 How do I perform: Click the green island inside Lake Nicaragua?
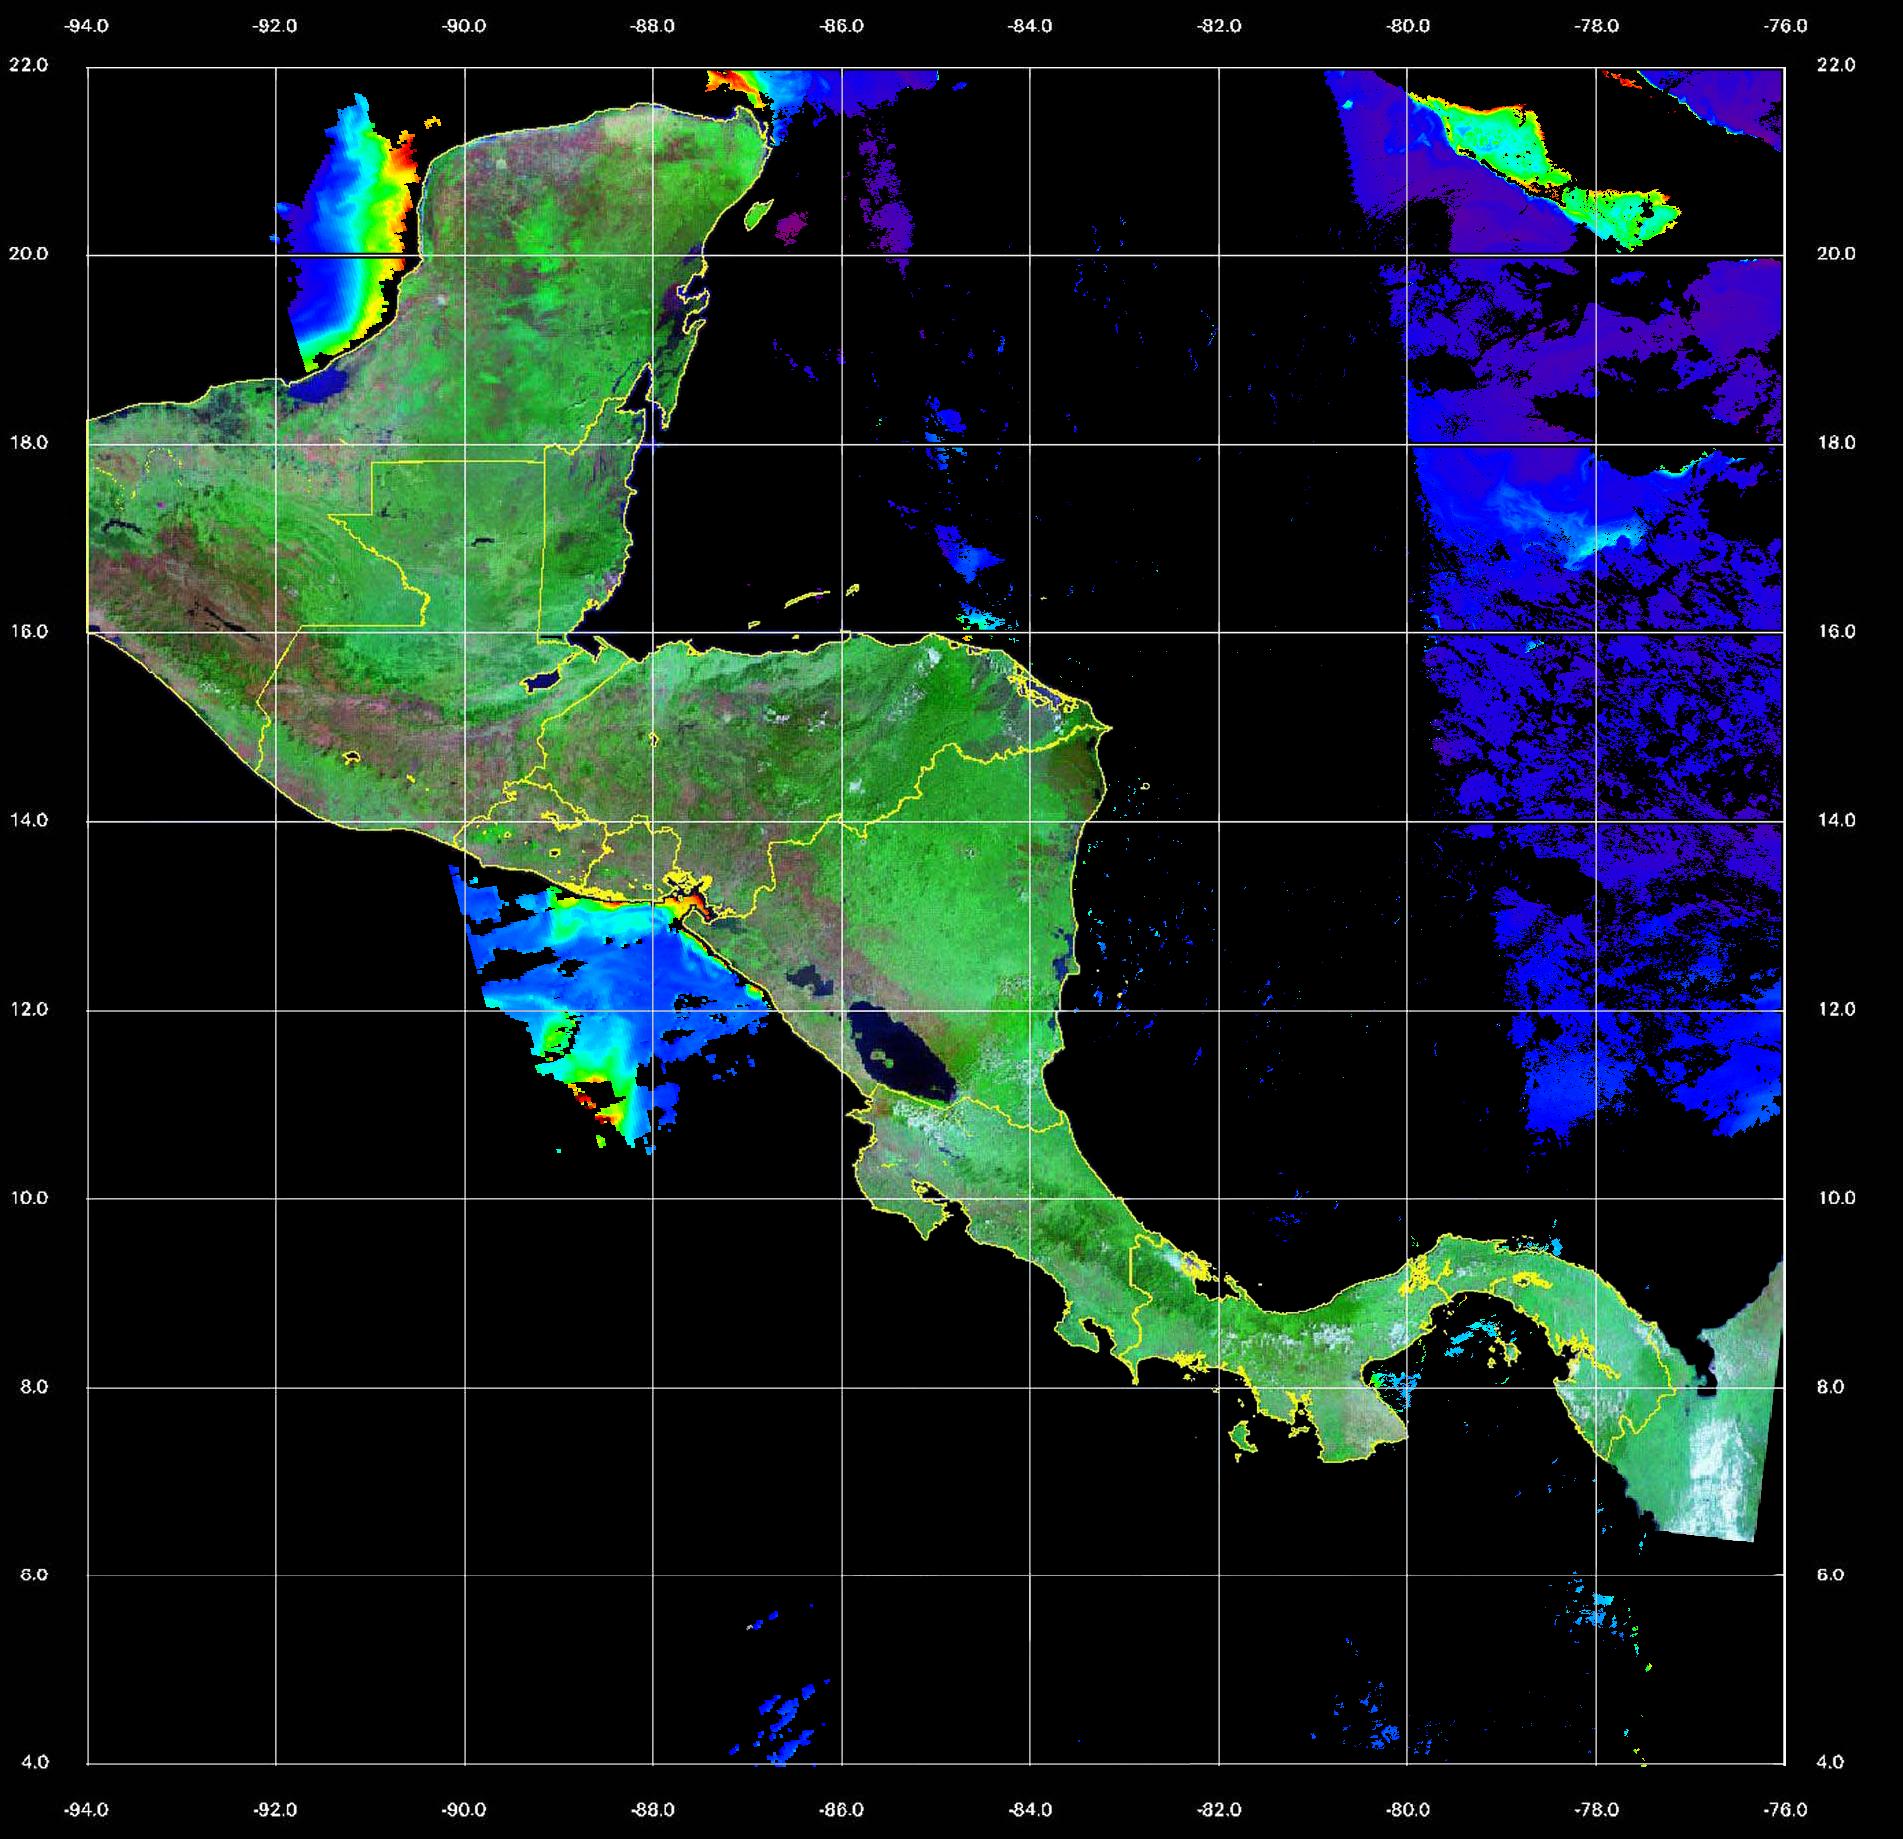click(882, 1056)
